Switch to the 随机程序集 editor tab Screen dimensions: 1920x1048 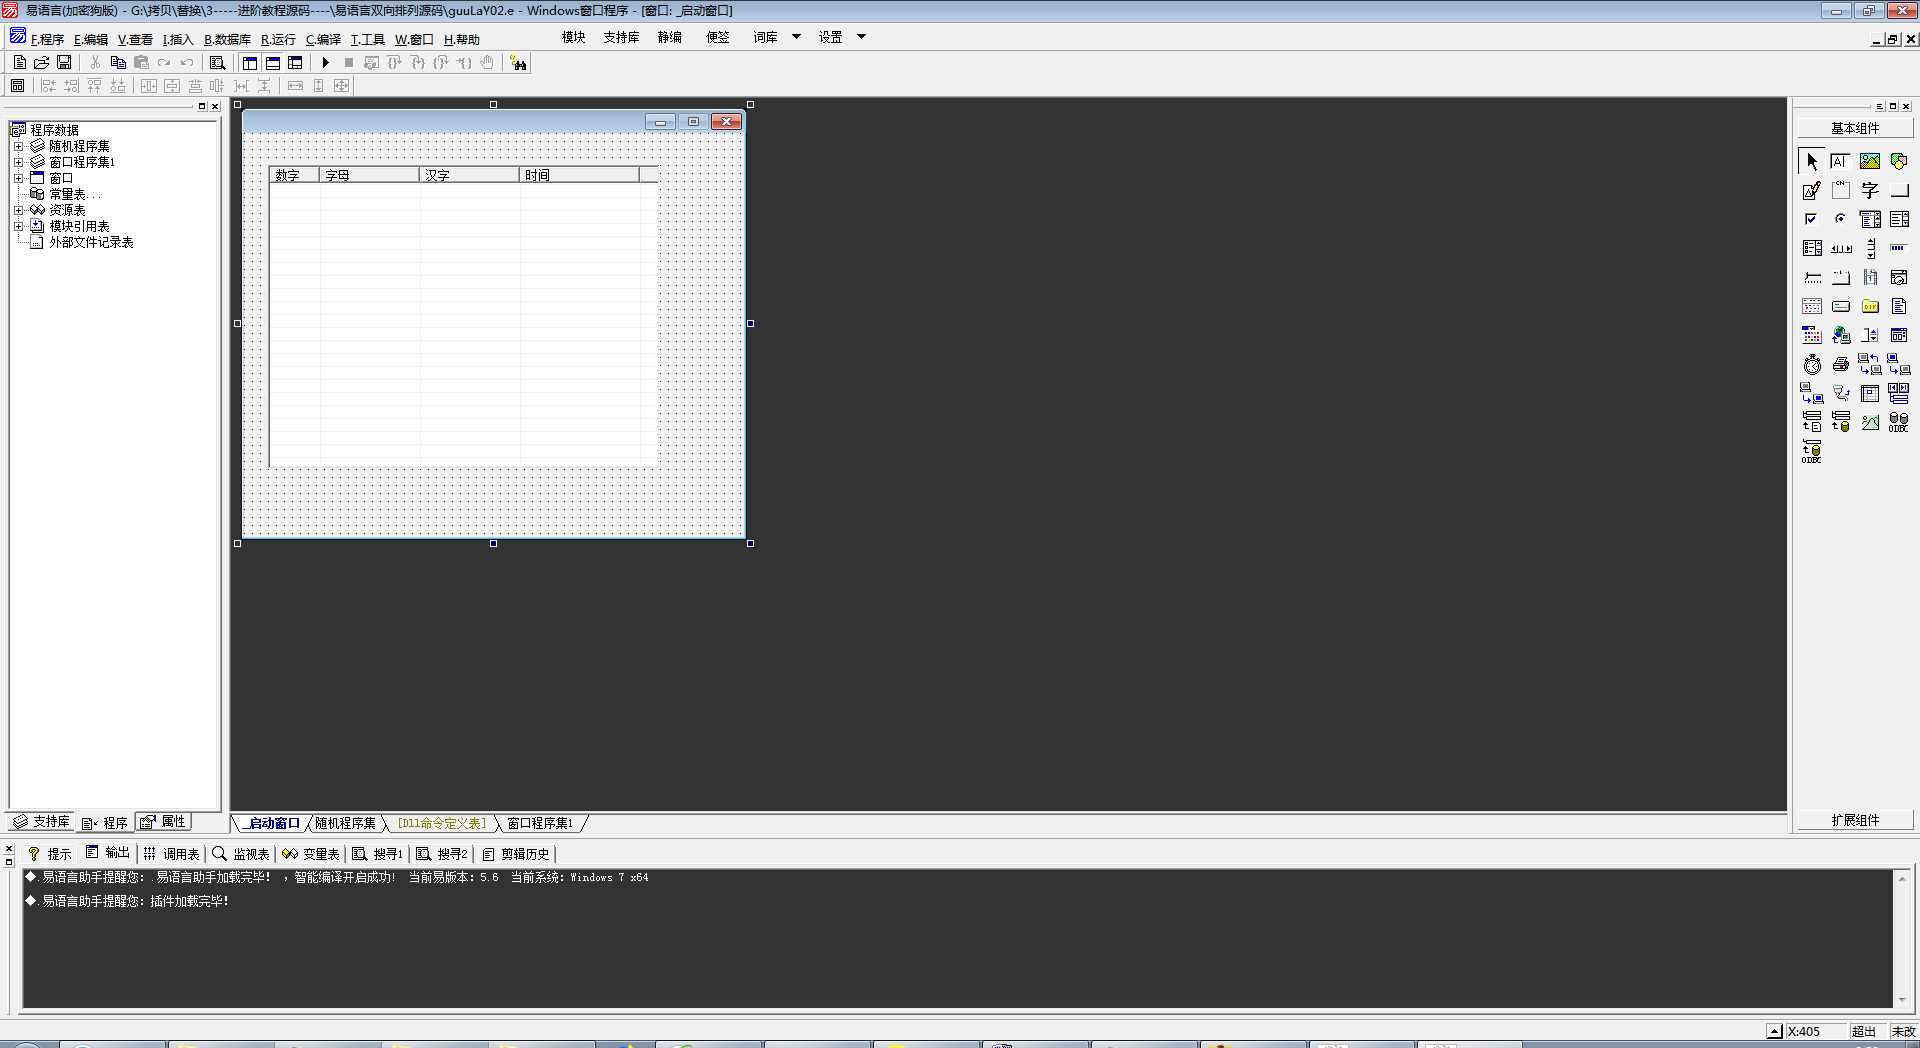[345, 823]
